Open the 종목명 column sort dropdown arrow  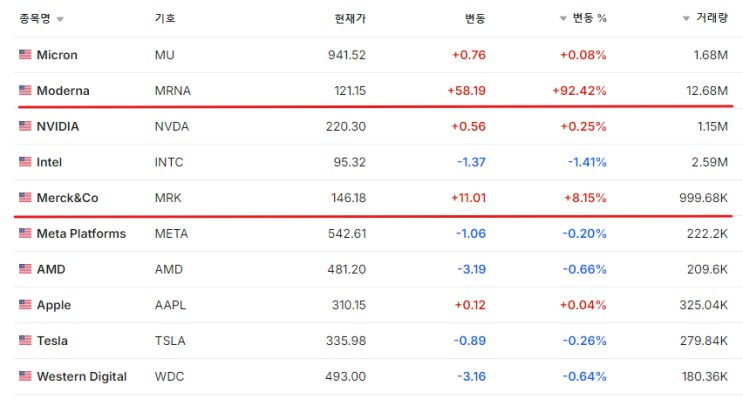click(x=60, y=19)
